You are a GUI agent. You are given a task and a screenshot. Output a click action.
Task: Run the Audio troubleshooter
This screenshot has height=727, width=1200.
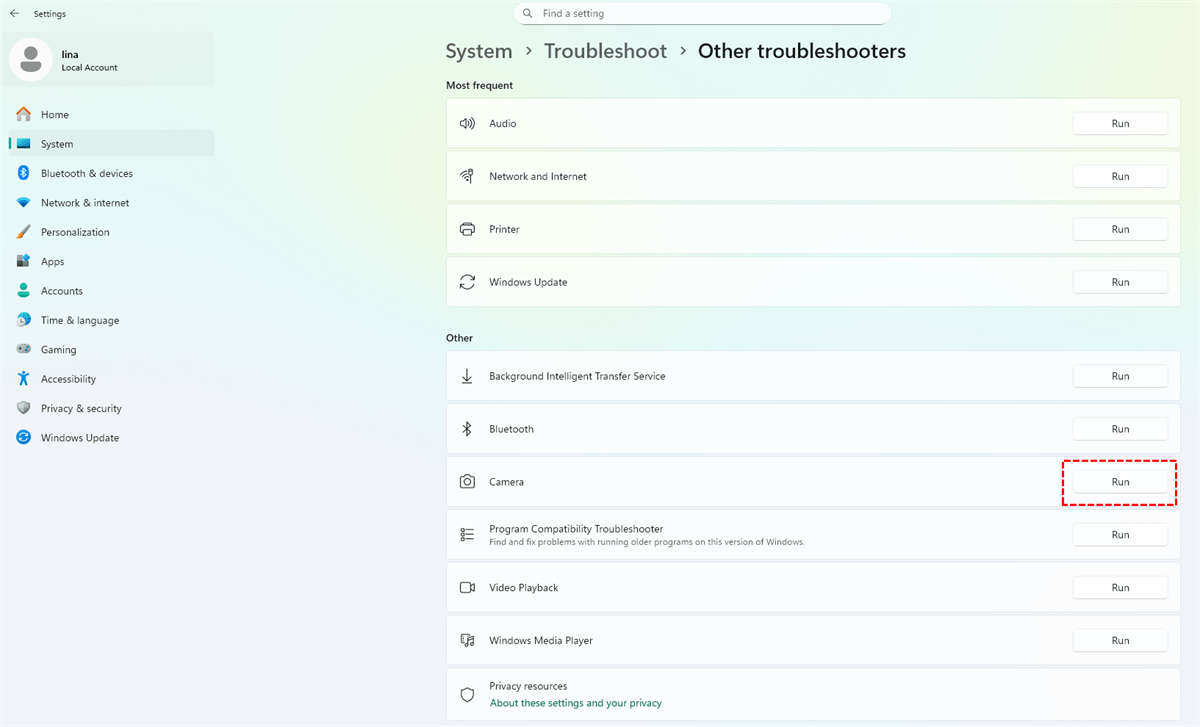click(x=1120, y=124)
